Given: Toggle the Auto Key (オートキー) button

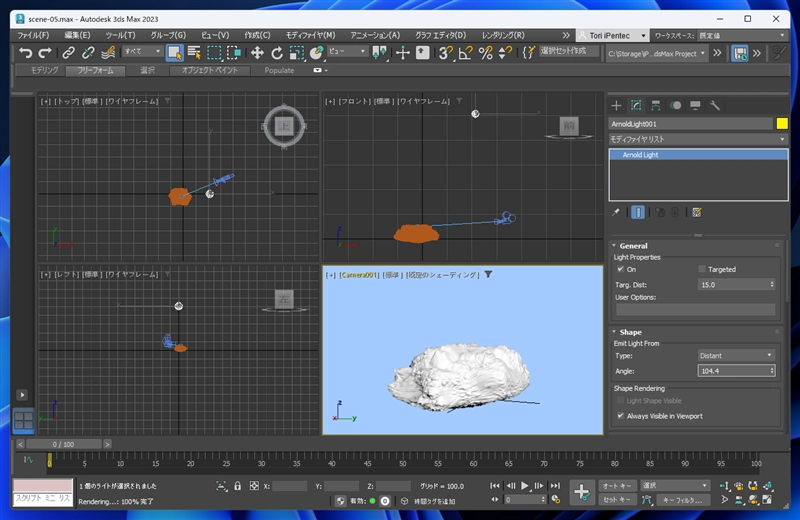Looking at the screenshot, I should [x=617, y=486].
